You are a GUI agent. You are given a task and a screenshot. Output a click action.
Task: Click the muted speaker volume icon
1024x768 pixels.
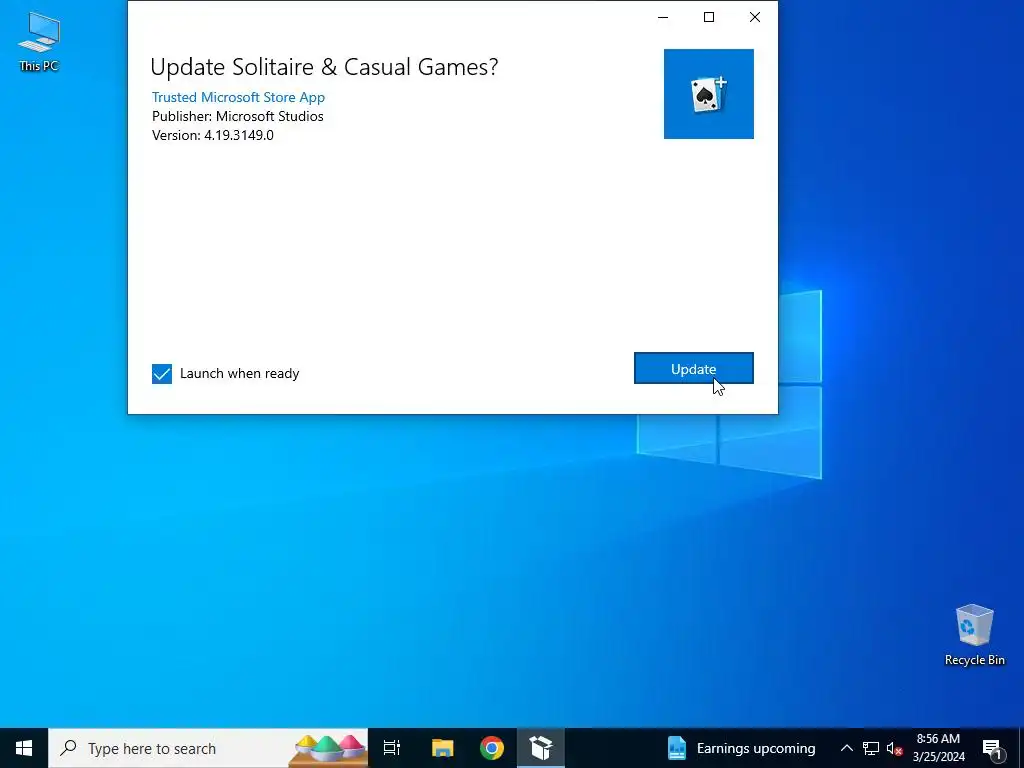(894, 748)
